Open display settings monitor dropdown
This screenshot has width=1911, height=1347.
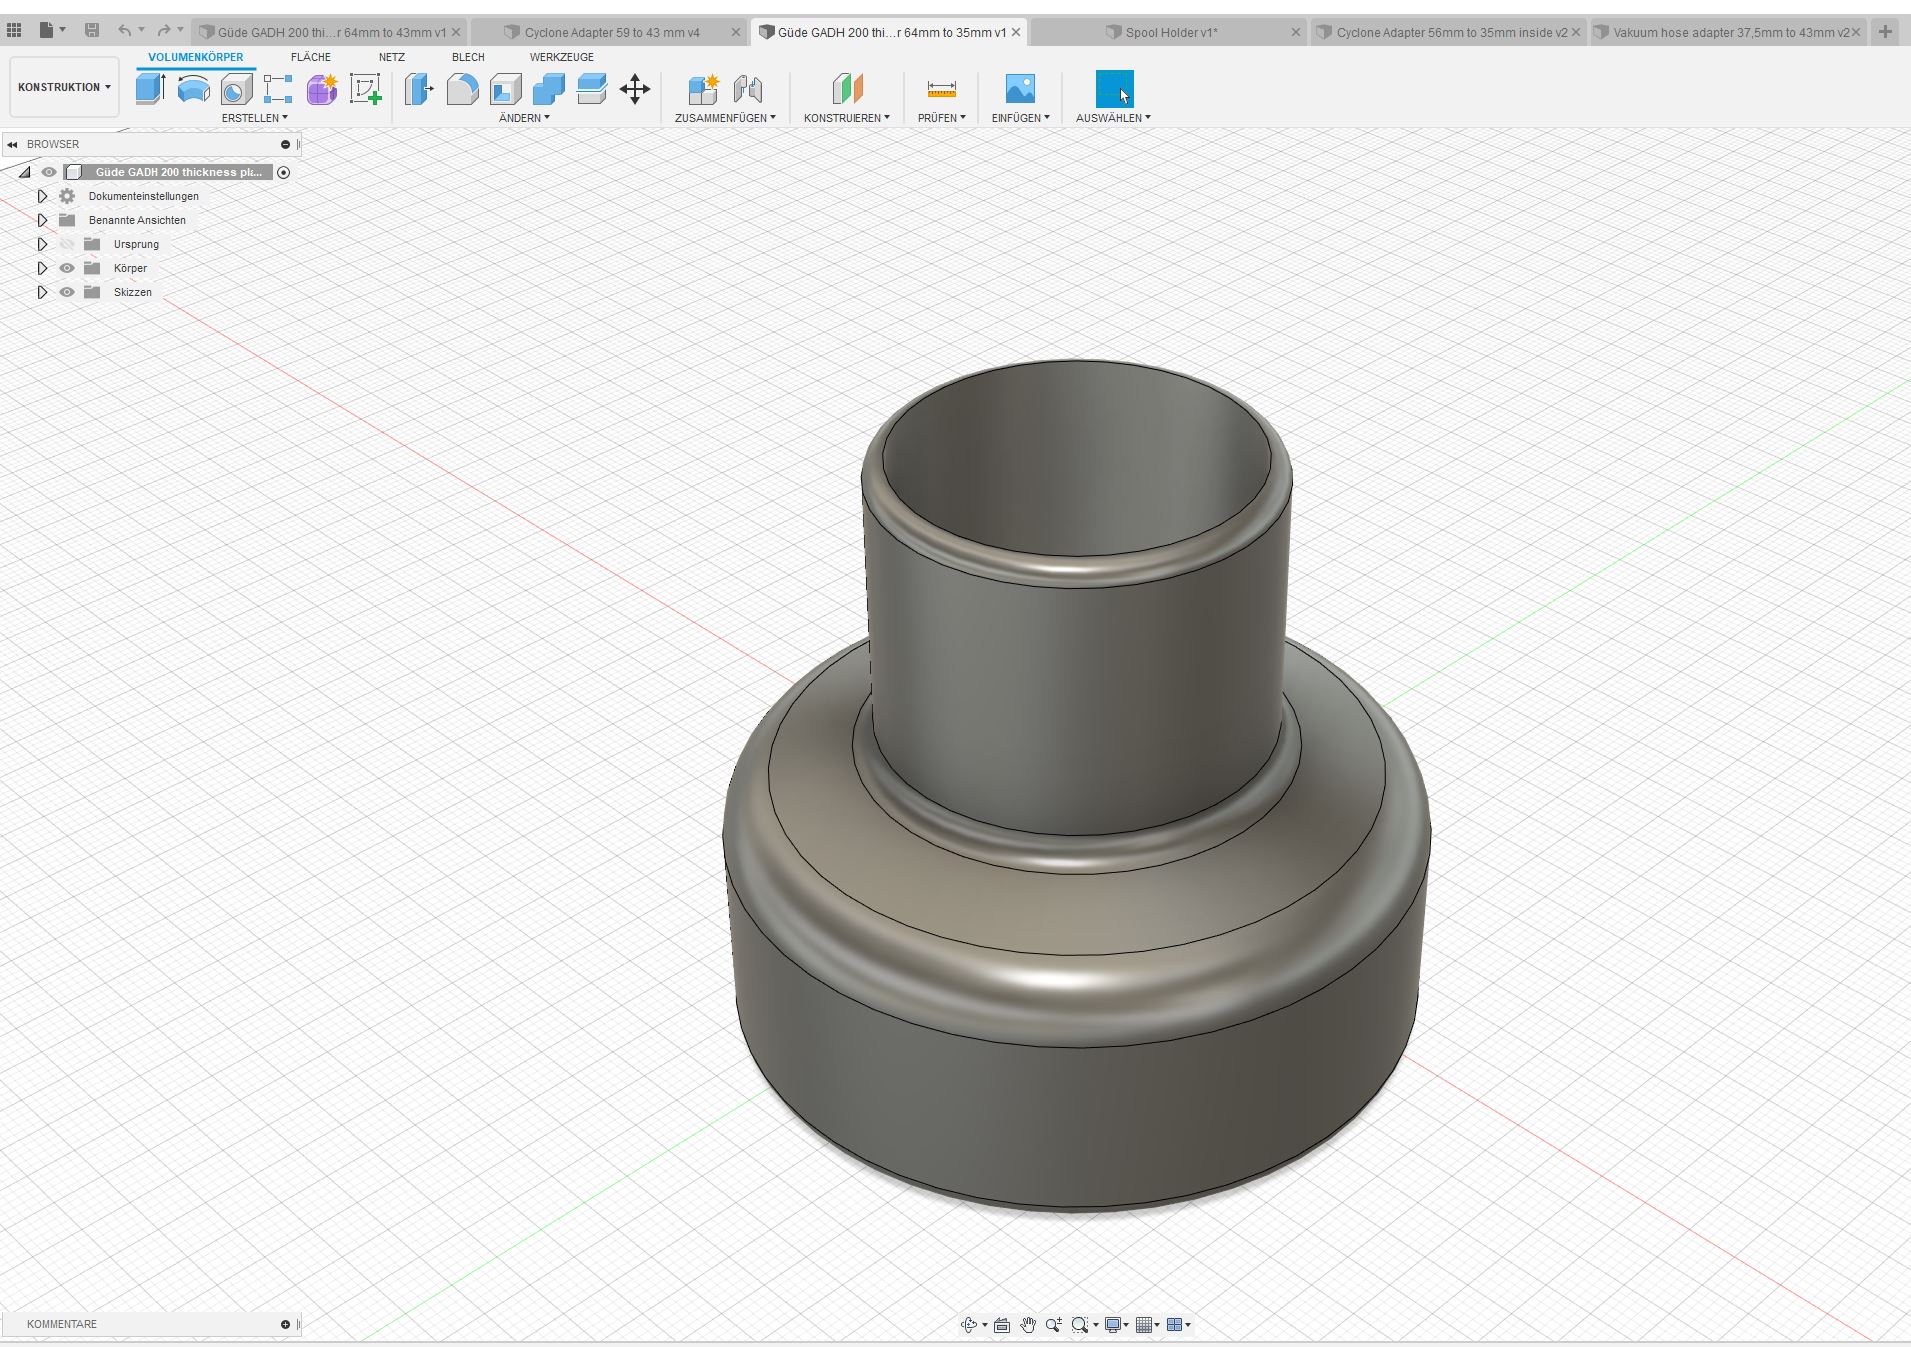click(1116, 1325)
